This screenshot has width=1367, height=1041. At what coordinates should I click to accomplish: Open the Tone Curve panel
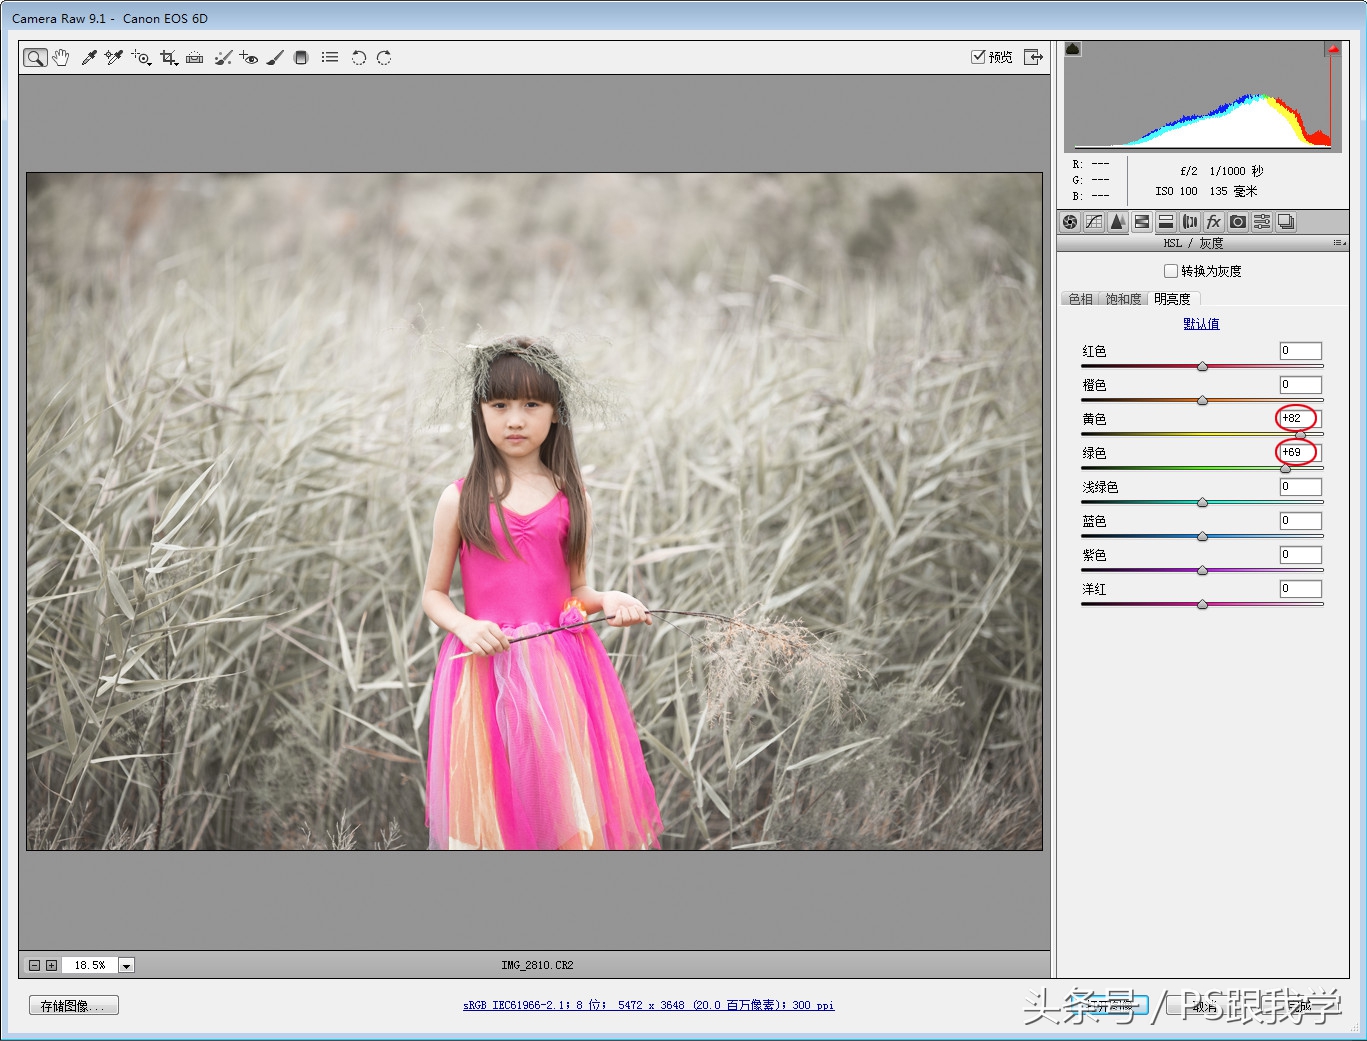[x=1094, y=222]
